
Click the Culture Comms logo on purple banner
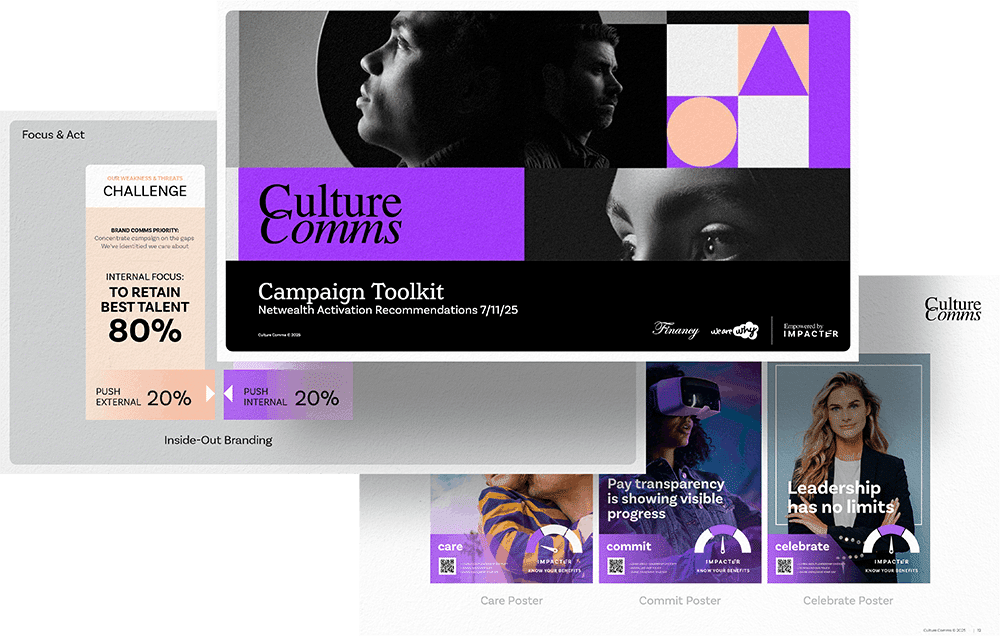point(330,214)
